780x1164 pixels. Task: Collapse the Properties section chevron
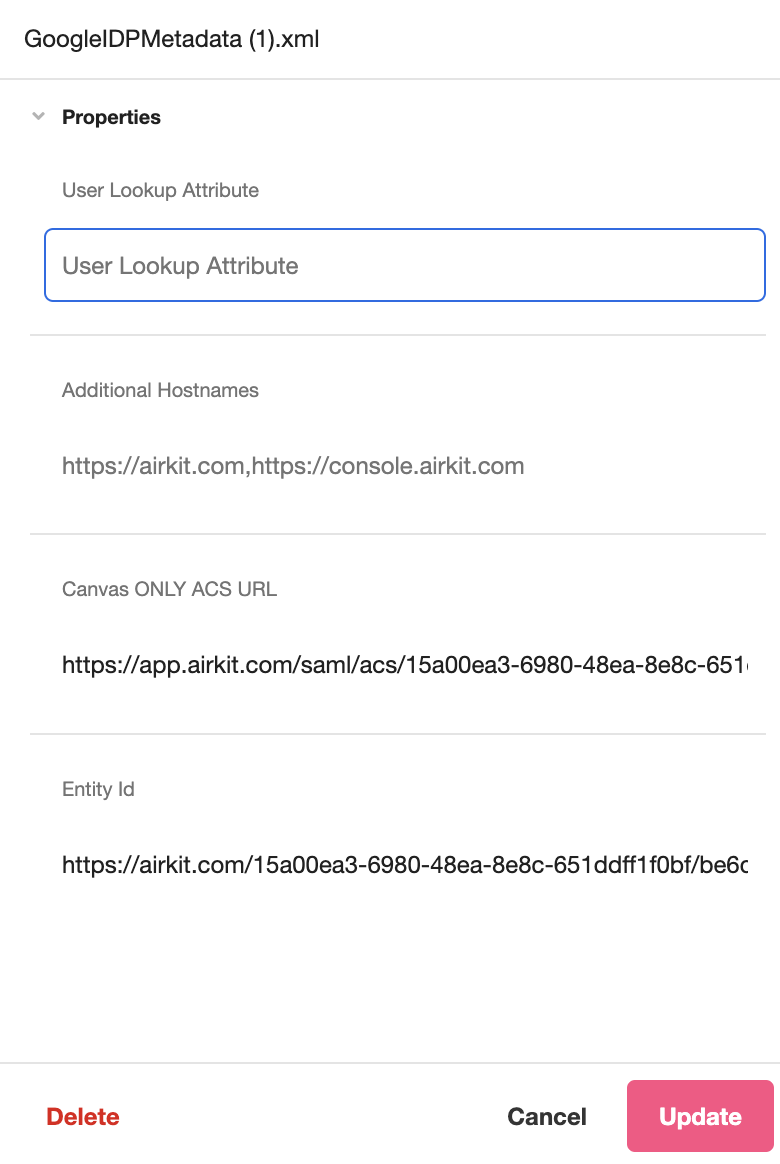click(x=39, y=117)
